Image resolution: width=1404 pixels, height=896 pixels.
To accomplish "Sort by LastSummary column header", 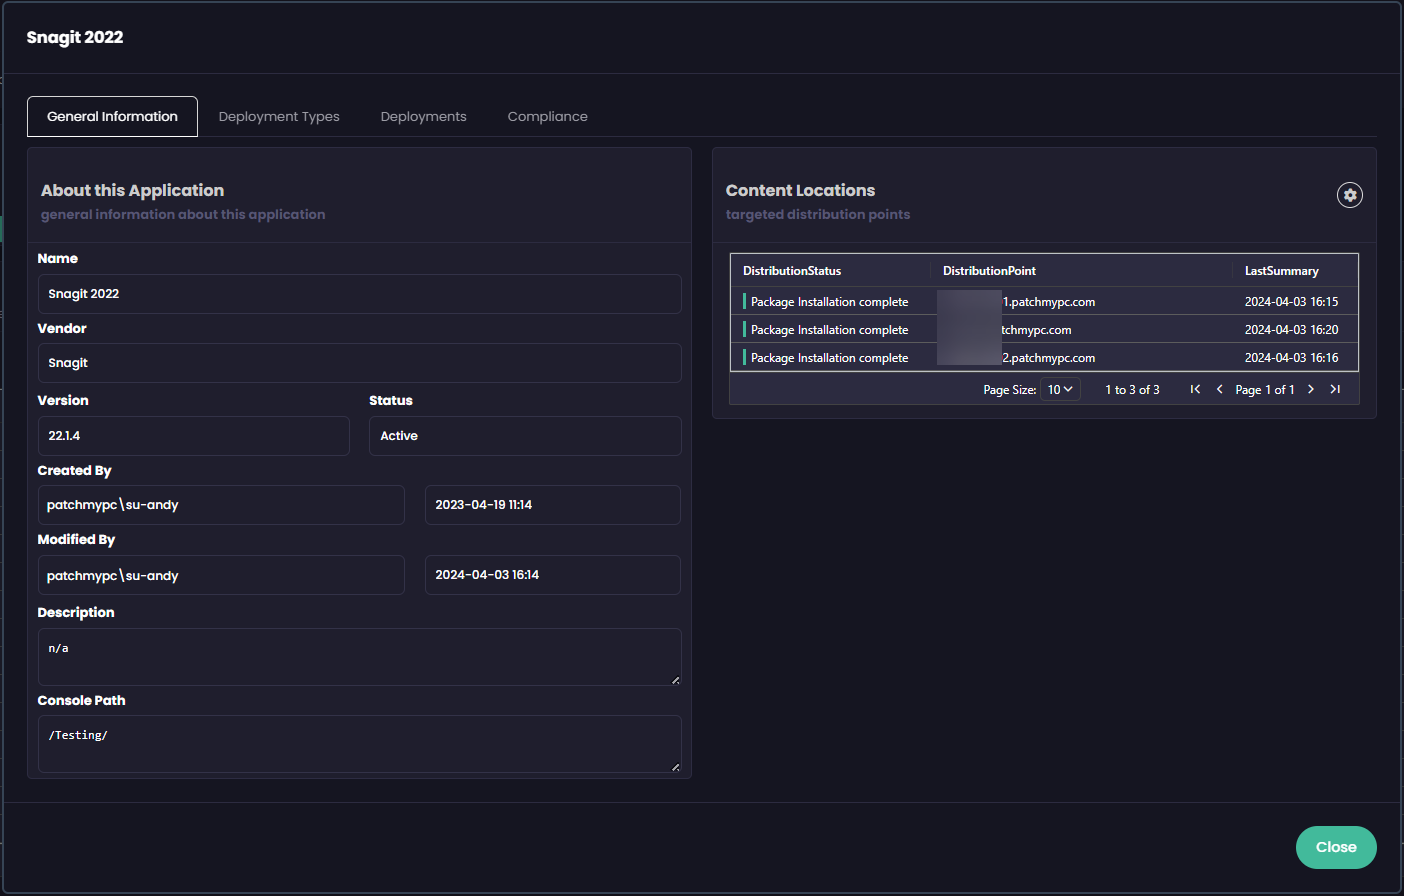I will [1281, 271].
